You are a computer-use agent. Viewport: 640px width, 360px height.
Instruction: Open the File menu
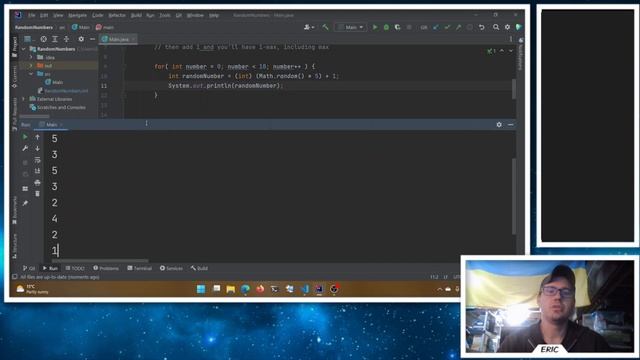pyautogui.click(x=31, y=15)
